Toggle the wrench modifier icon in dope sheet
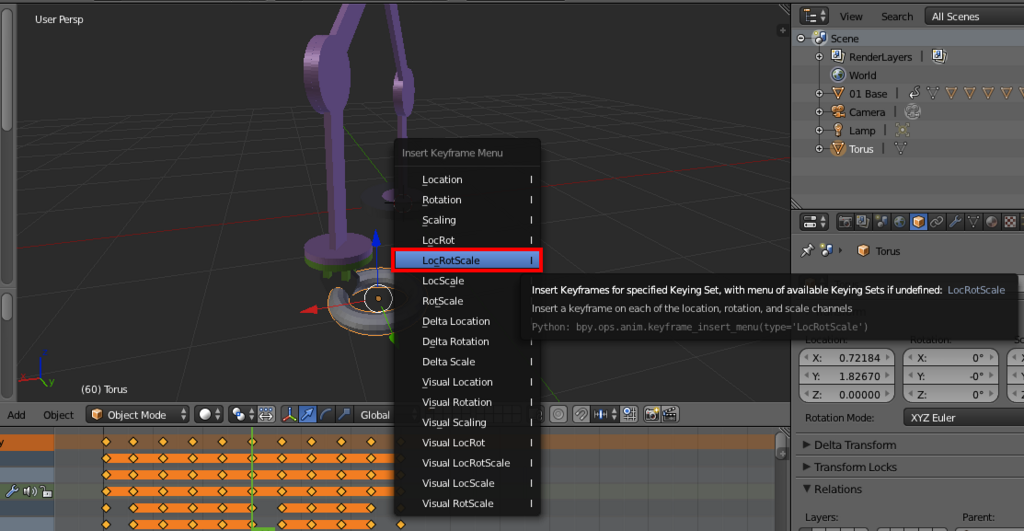 12,491
